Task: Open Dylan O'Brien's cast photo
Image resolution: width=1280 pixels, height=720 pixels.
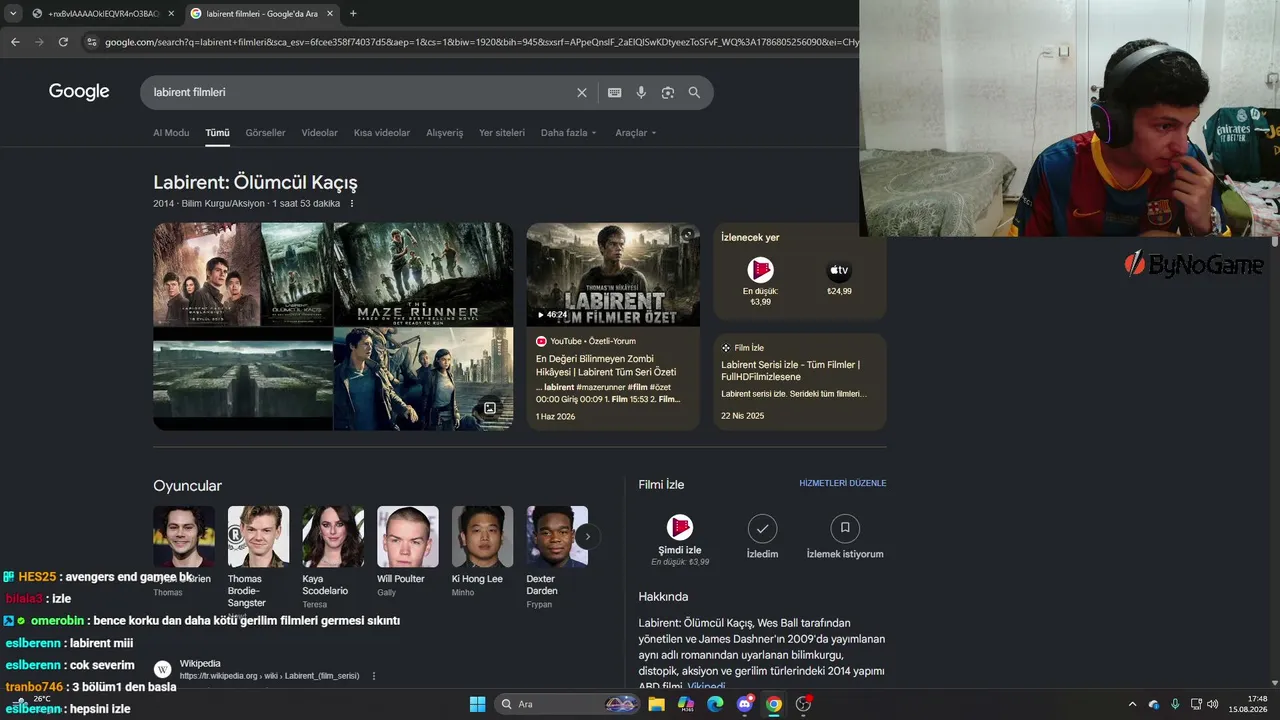Action: 184,536
